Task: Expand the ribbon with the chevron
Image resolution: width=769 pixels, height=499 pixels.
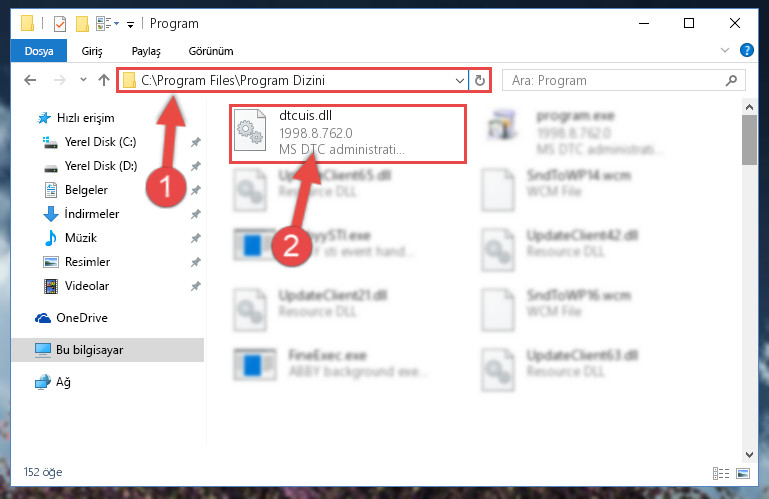Action: 724,50
